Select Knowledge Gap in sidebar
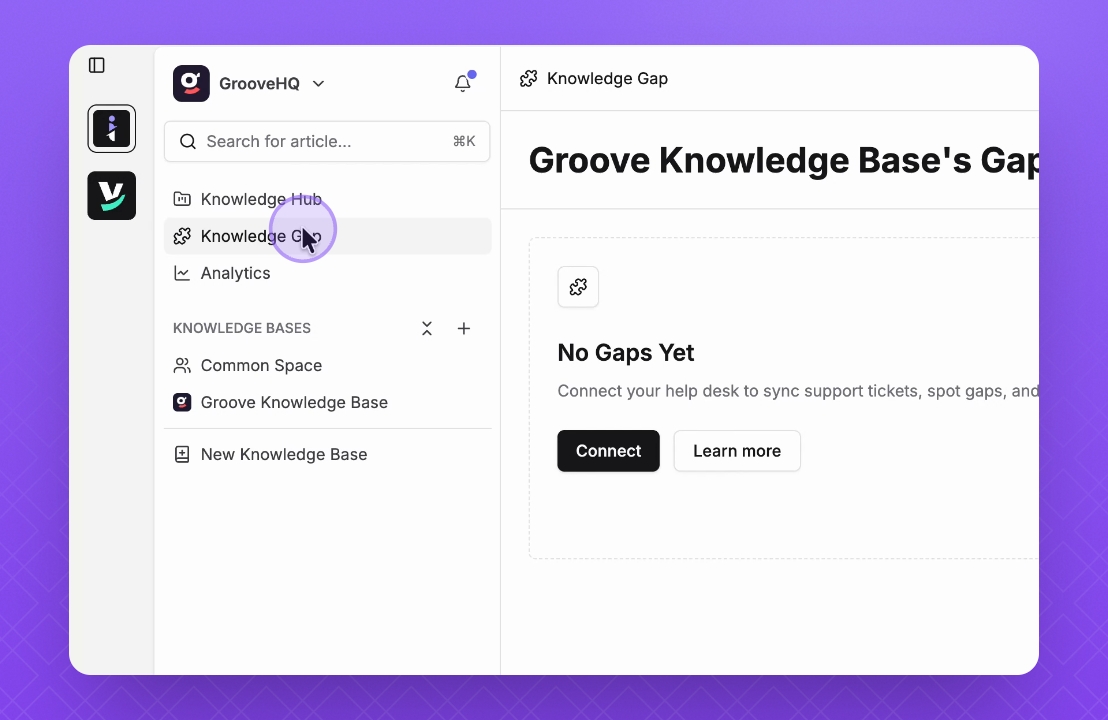This screenshot has width=1108, height=720. point(327,236)
